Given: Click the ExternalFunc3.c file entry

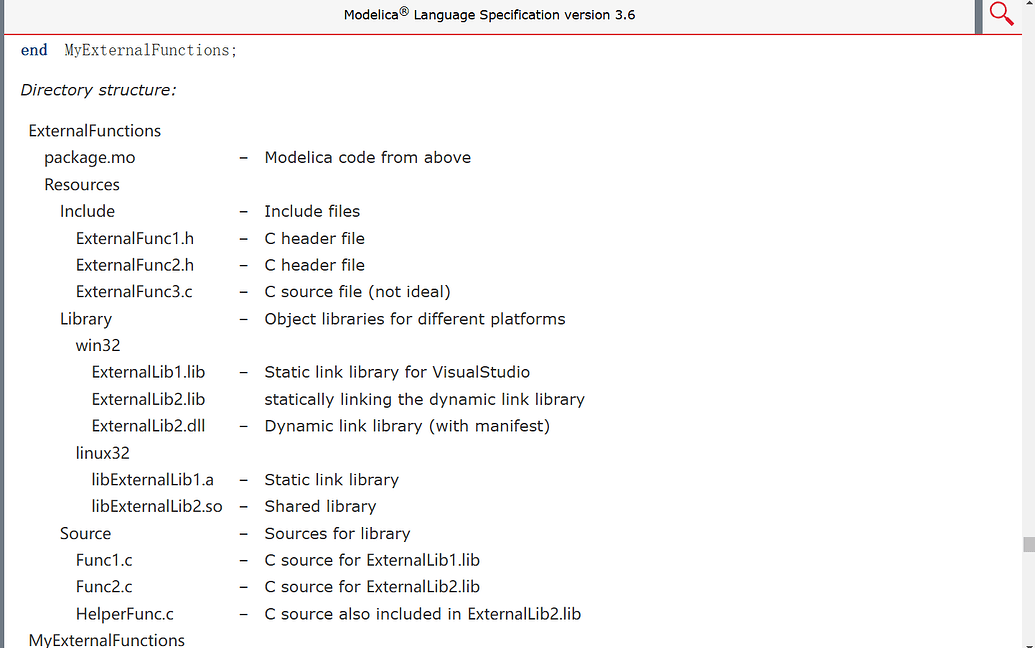Looking at the screenshot, I should click(x=134, y=292).
